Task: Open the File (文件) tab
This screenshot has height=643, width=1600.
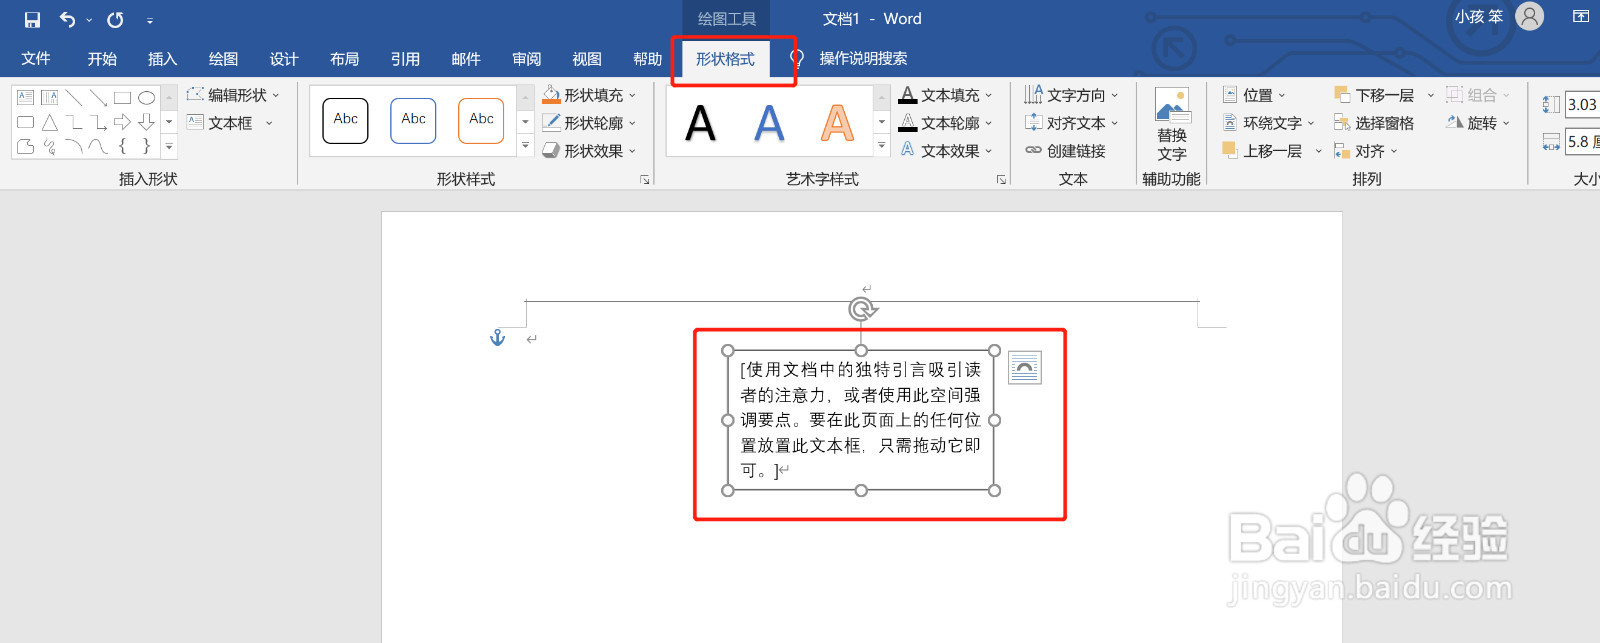Action: tap(36, 59)
